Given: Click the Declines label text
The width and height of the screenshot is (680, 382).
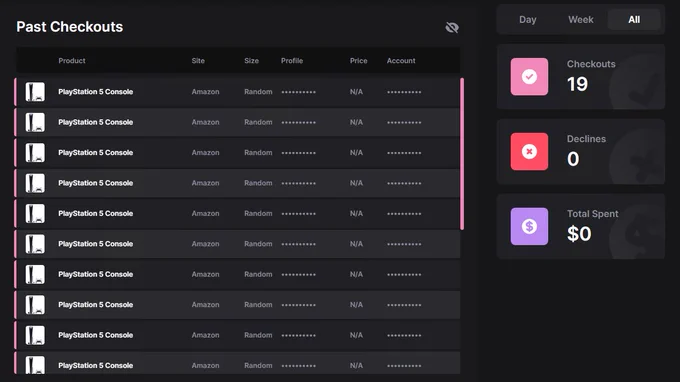Looking at the screenshot, I should pos(586,139).
